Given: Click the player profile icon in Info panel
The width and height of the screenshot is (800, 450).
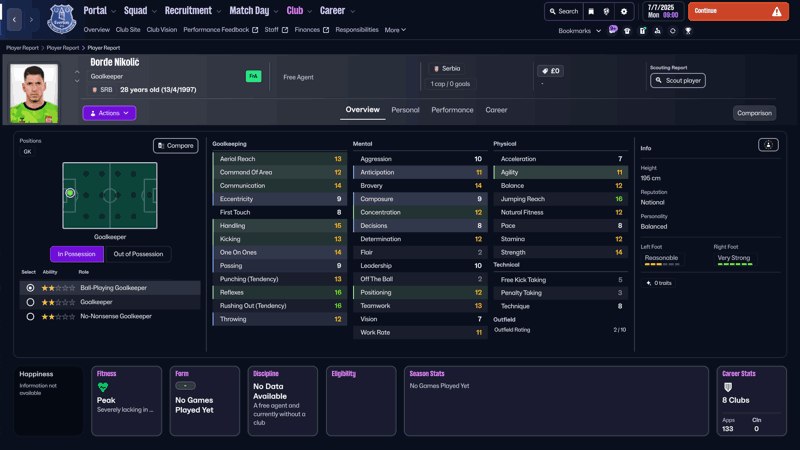Looking at the screenshot, I should [x=768, y=145].
